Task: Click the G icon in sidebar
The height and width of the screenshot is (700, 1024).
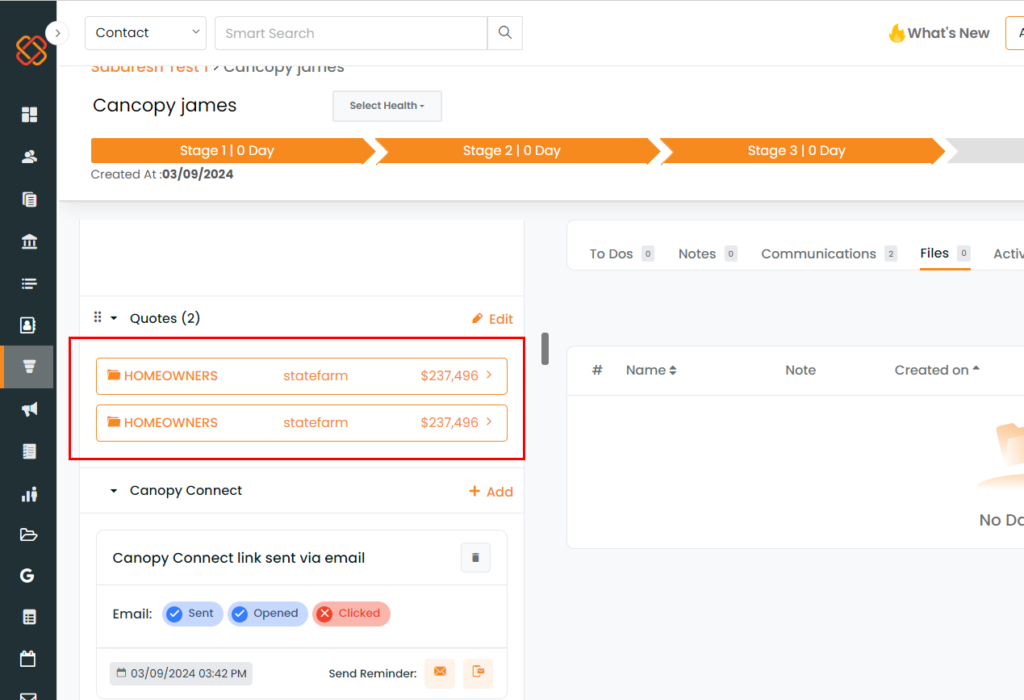Action: (27, 575)
